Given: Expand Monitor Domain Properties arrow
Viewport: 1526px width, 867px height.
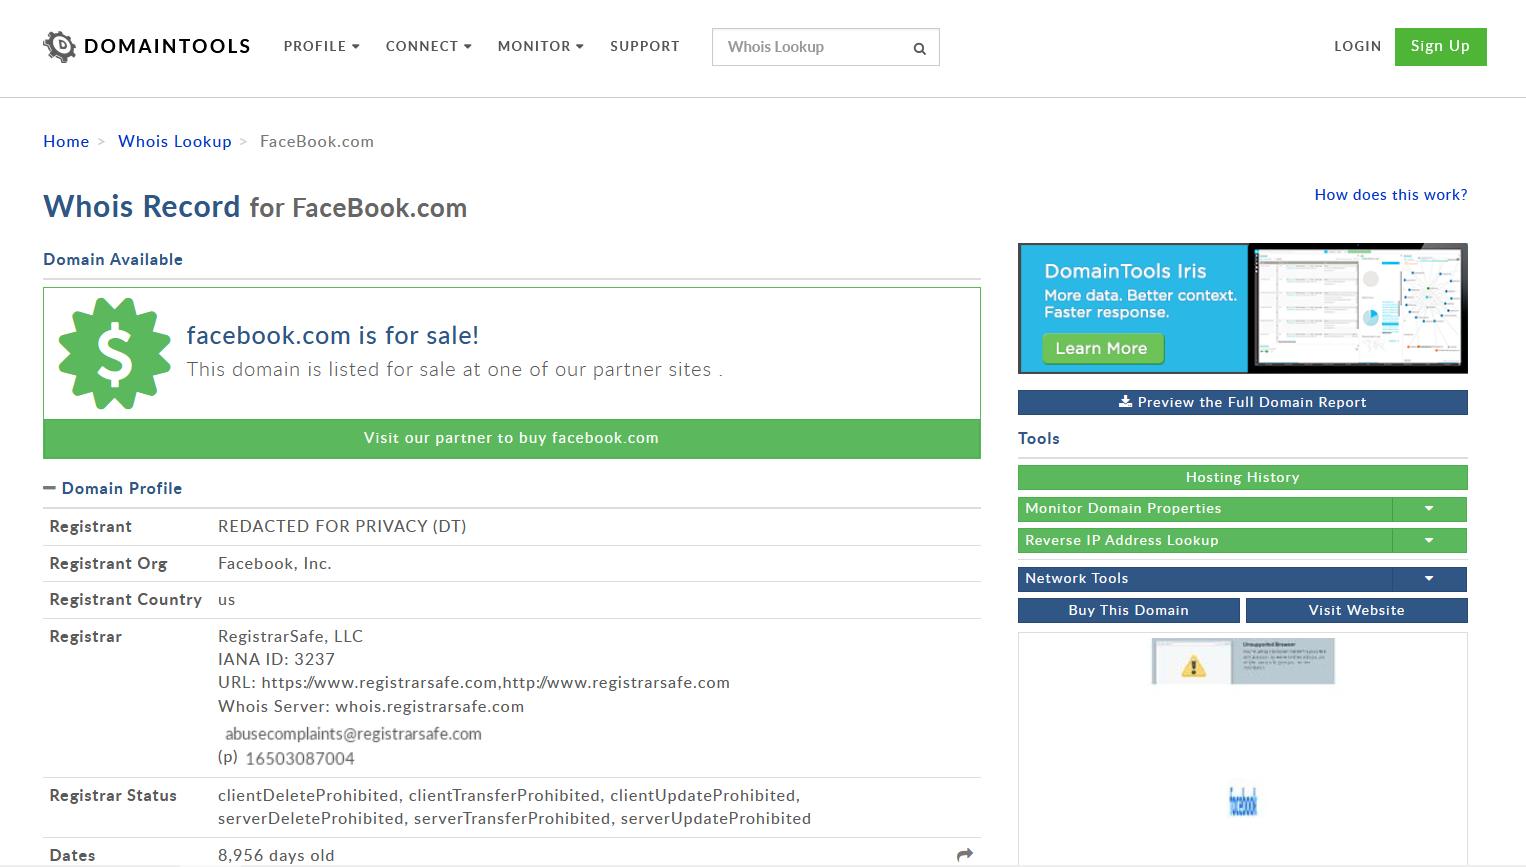Looking at the screenshot, I should click(1429, 509).
